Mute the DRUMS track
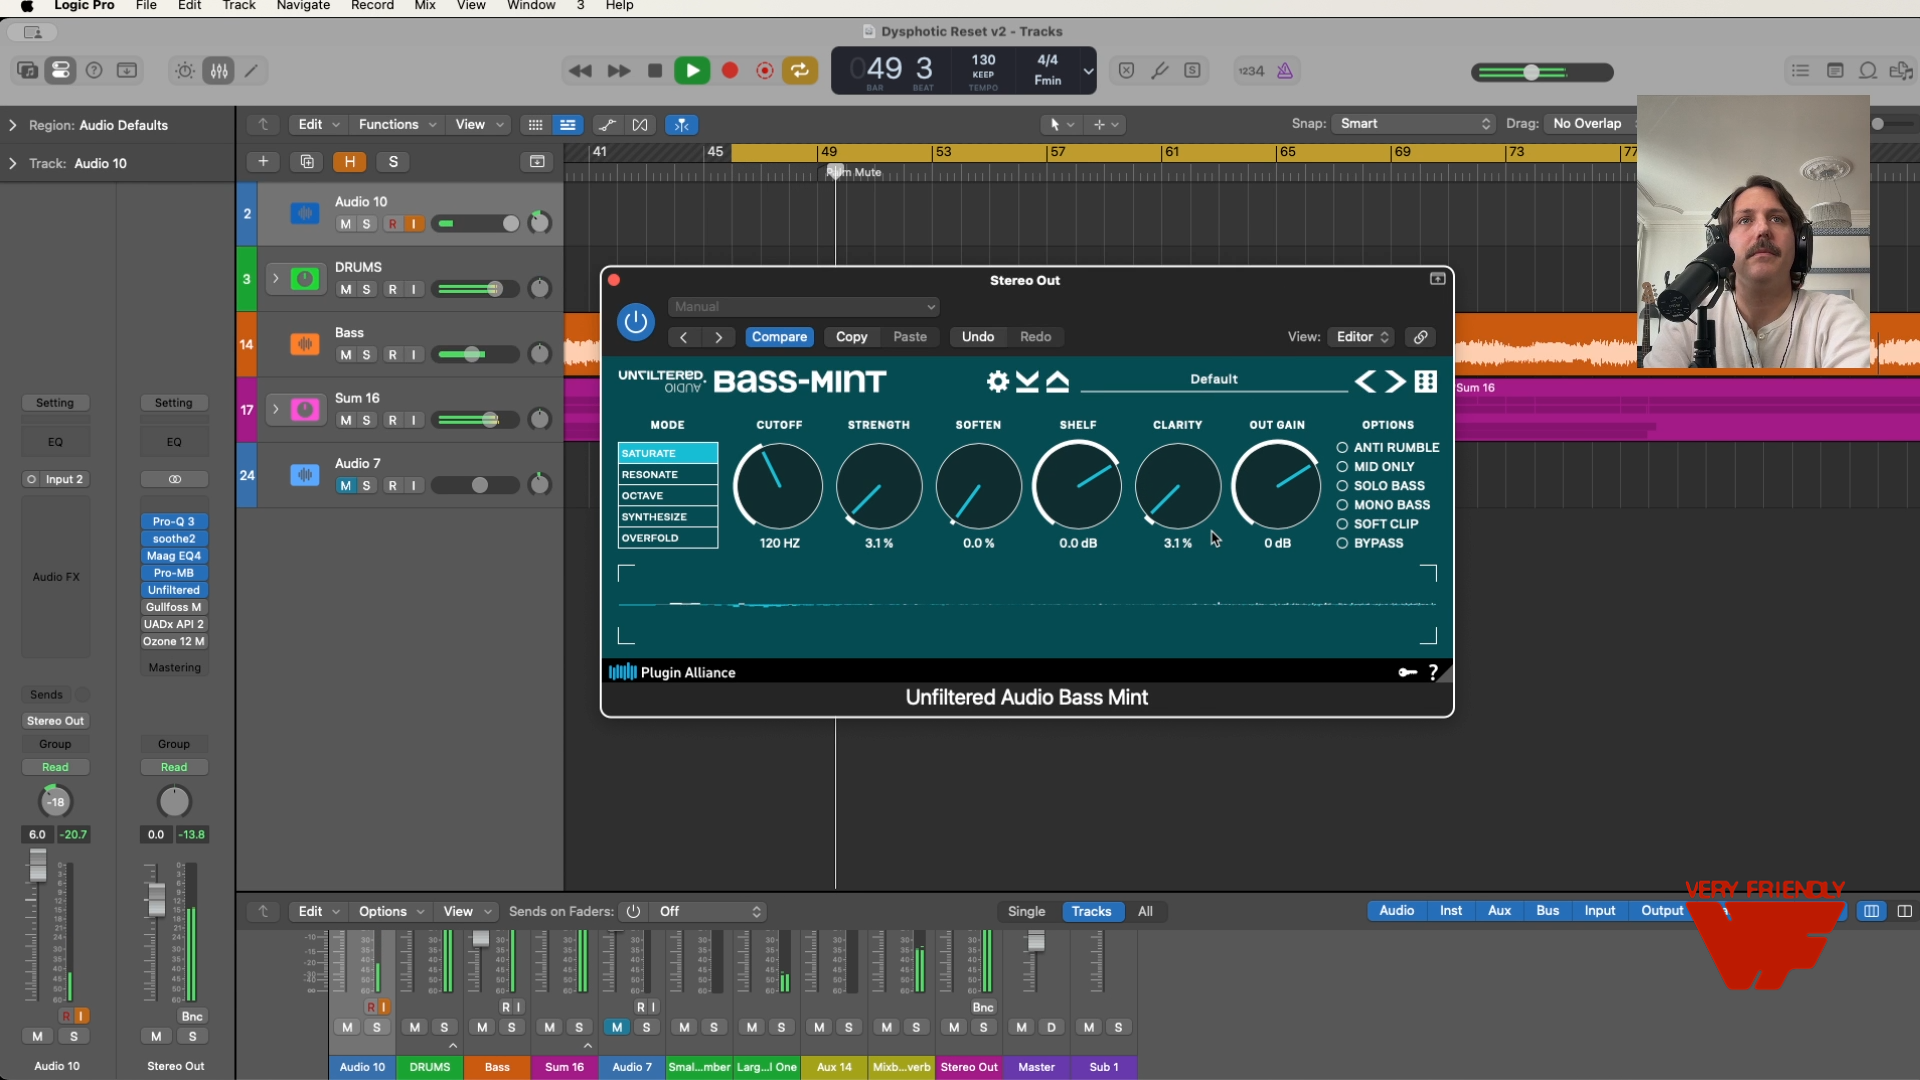Screen dimensions: 1920x1080 tap(345, 290)
